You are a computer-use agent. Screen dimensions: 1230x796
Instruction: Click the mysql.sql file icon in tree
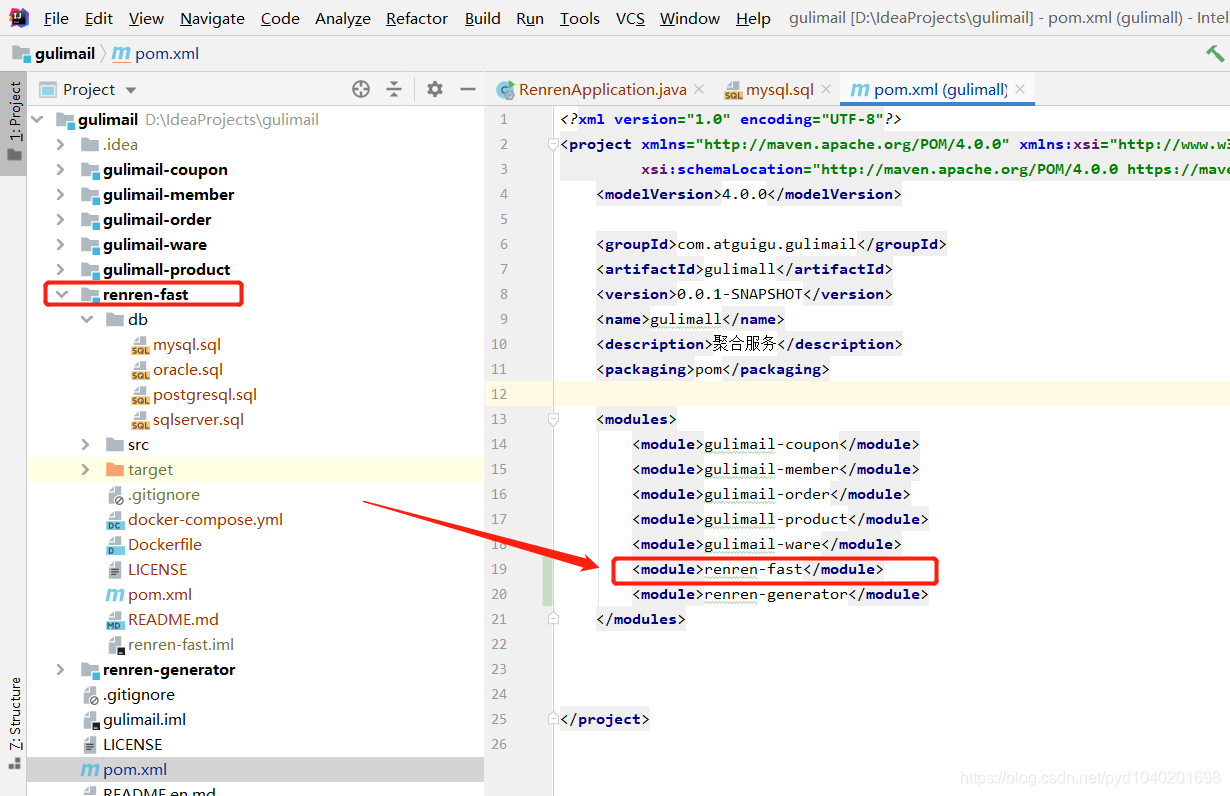tap(140, 345)
